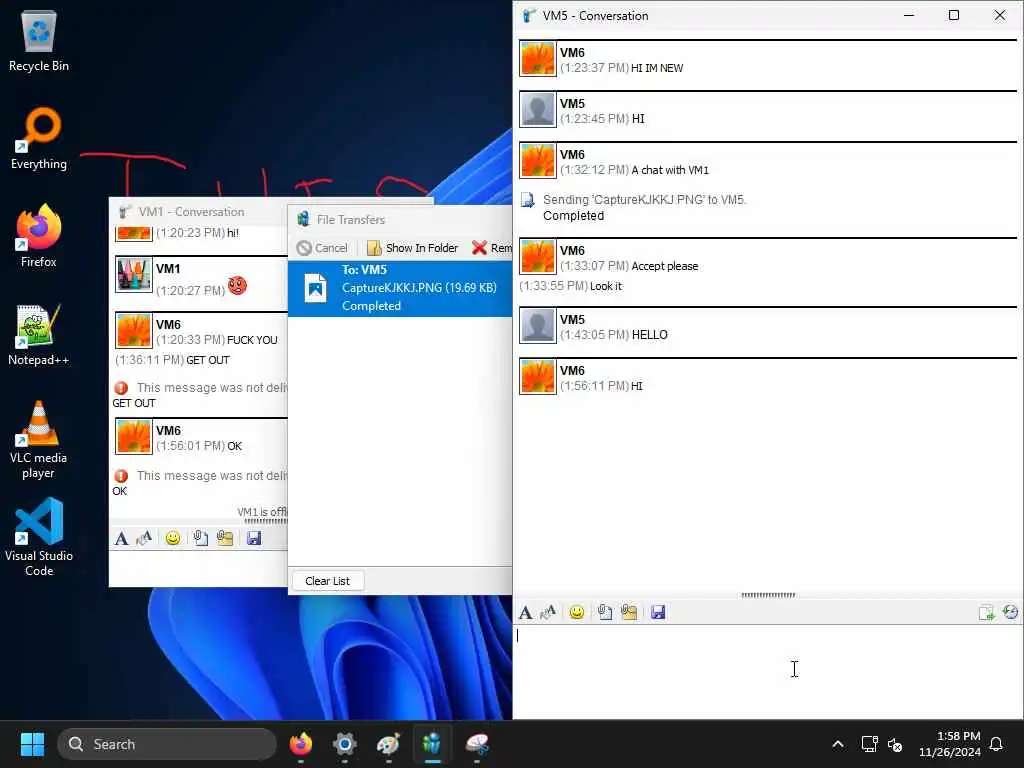Click the transfer icon at right of VM5 toolbar
The width and height of the screenshot is (1024, 768).
[x=986, y=613]
